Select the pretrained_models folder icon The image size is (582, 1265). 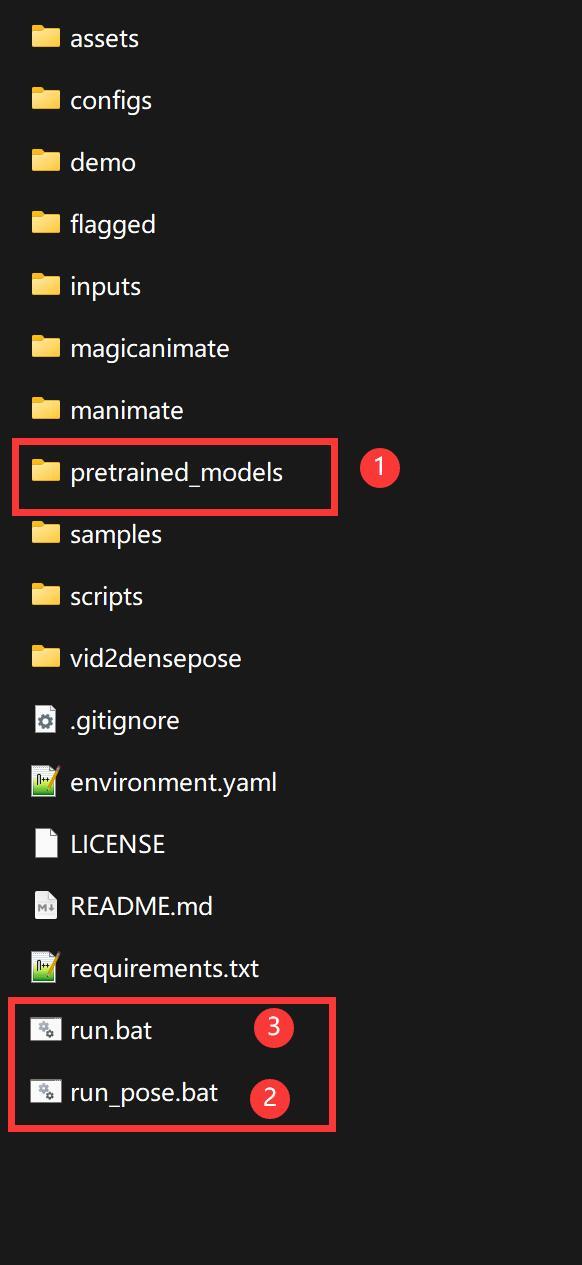click(46, 472)
